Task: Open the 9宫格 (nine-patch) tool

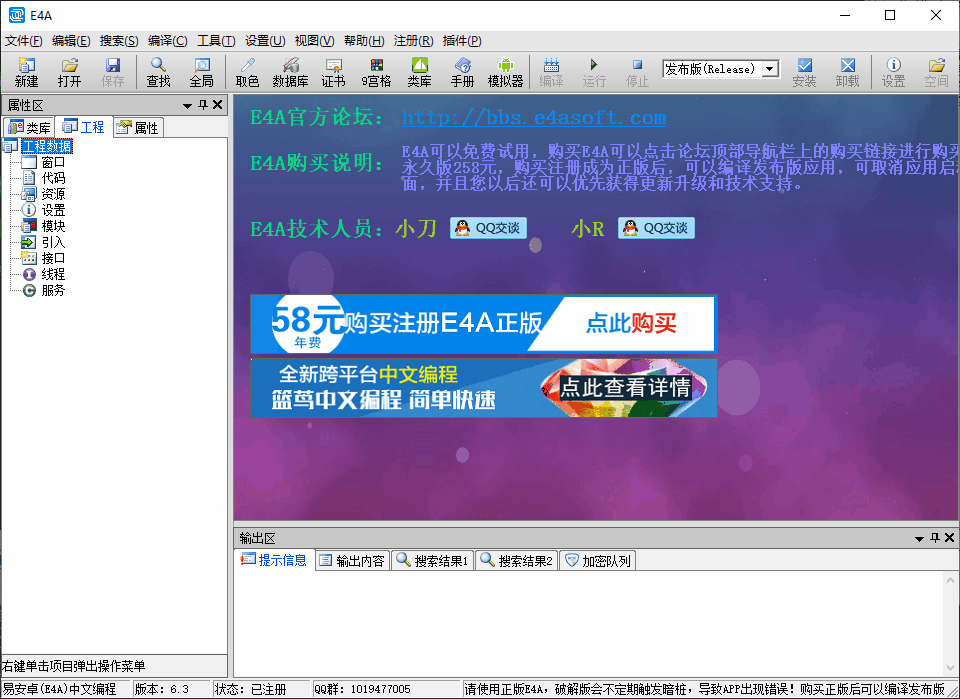Action: click(x=376, y=72)
